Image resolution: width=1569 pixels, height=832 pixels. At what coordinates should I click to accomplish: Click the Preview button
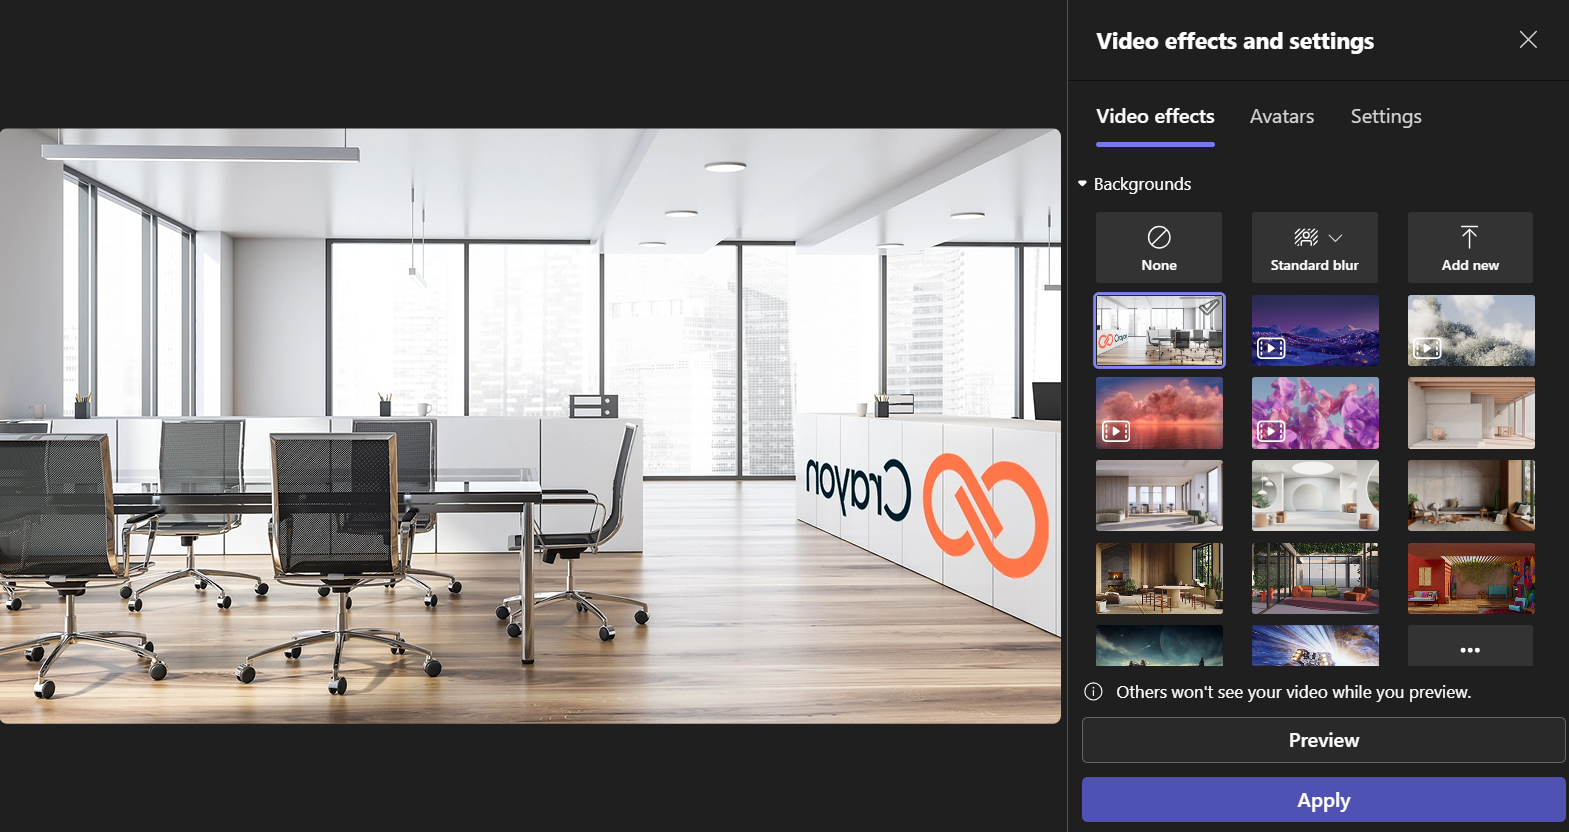click(x=1324, y=740)
